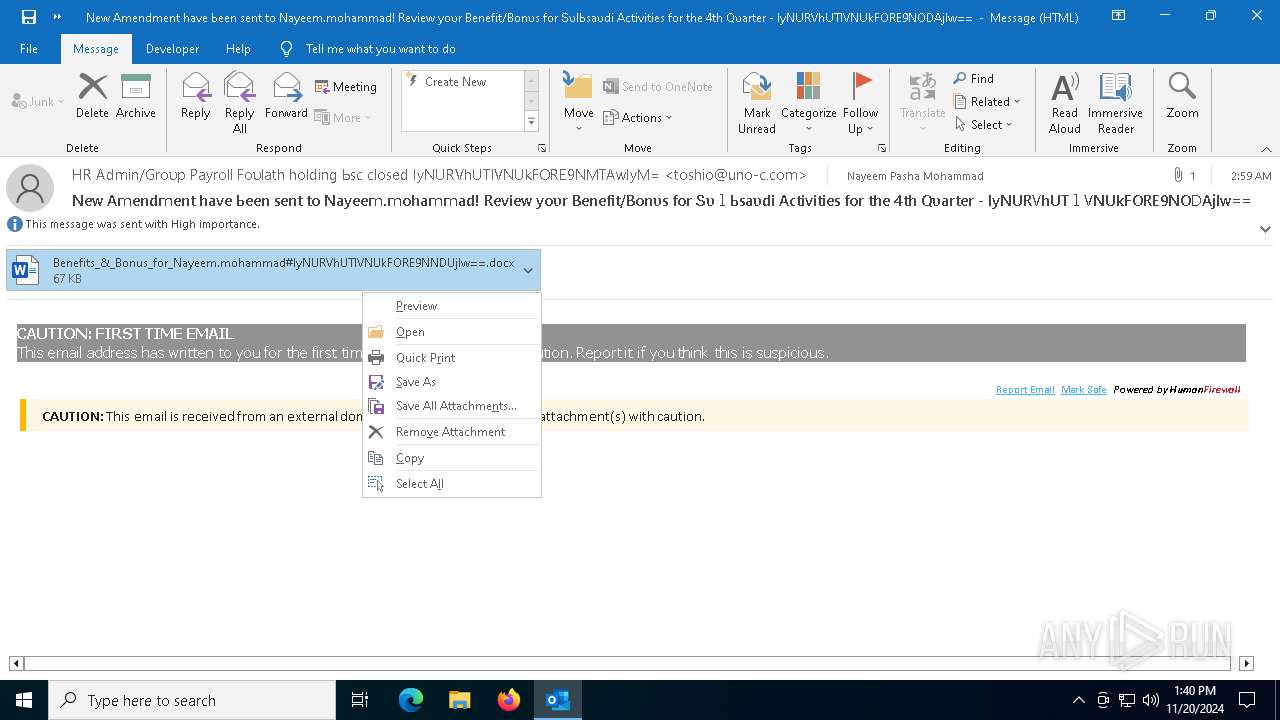This screenshot has height=720, width=1280.
Task: Select Save All Attachments option
Action: point(452,406)
